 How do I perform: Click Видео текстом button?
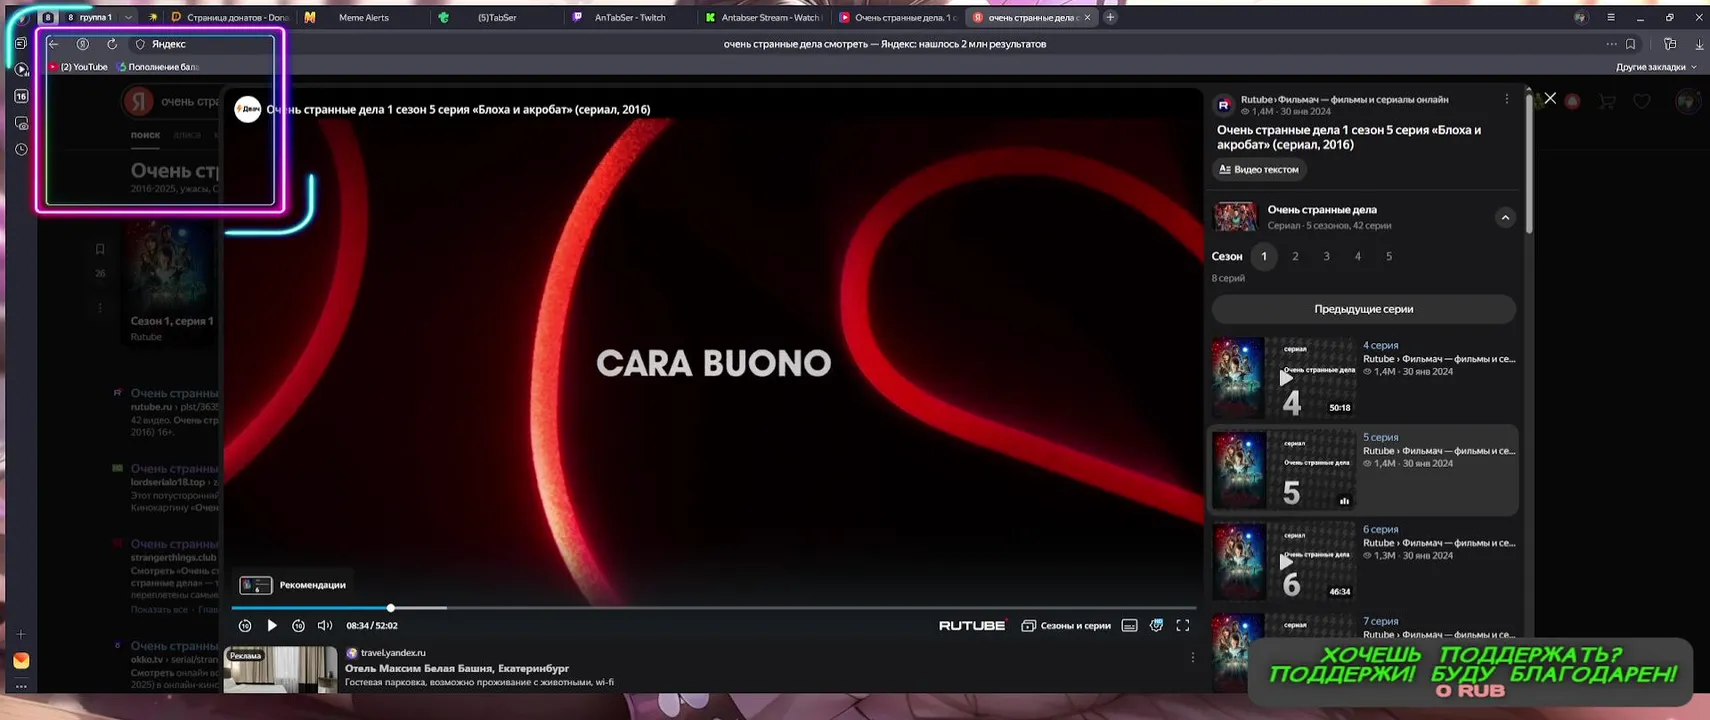pyautogui.click(x=1259, y=169)
